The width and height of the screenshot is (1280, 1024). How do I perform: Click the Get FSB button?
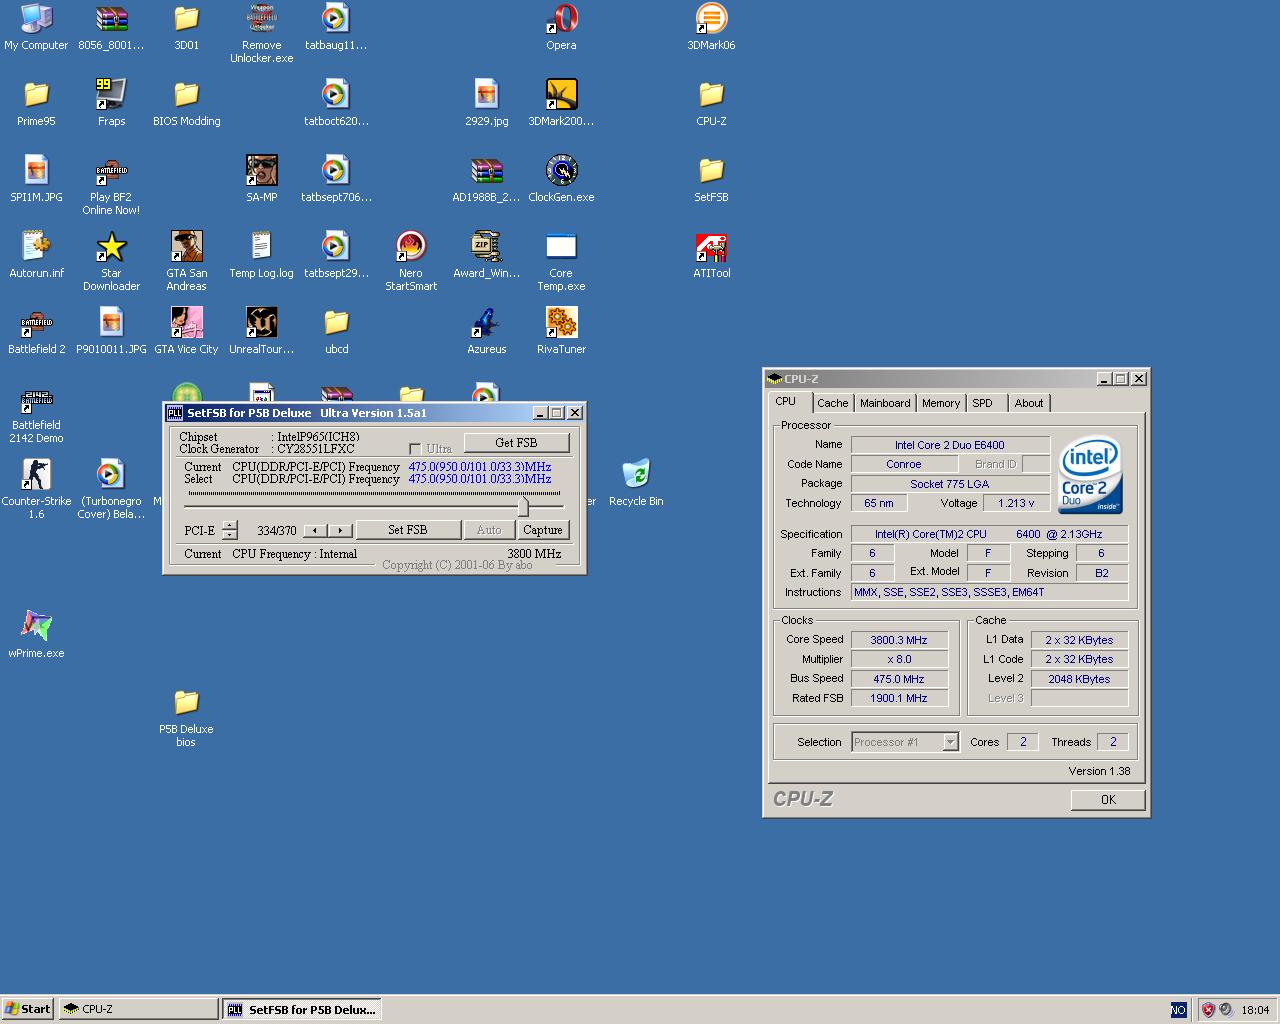pos(516,442)
